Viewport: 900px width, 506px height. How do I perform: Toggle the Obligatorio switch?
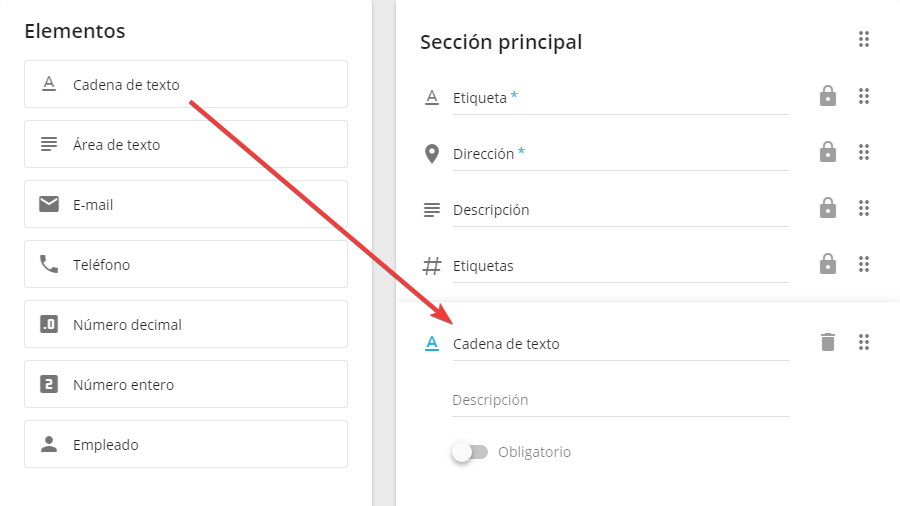pyautogui.click(x=470, y=452)
